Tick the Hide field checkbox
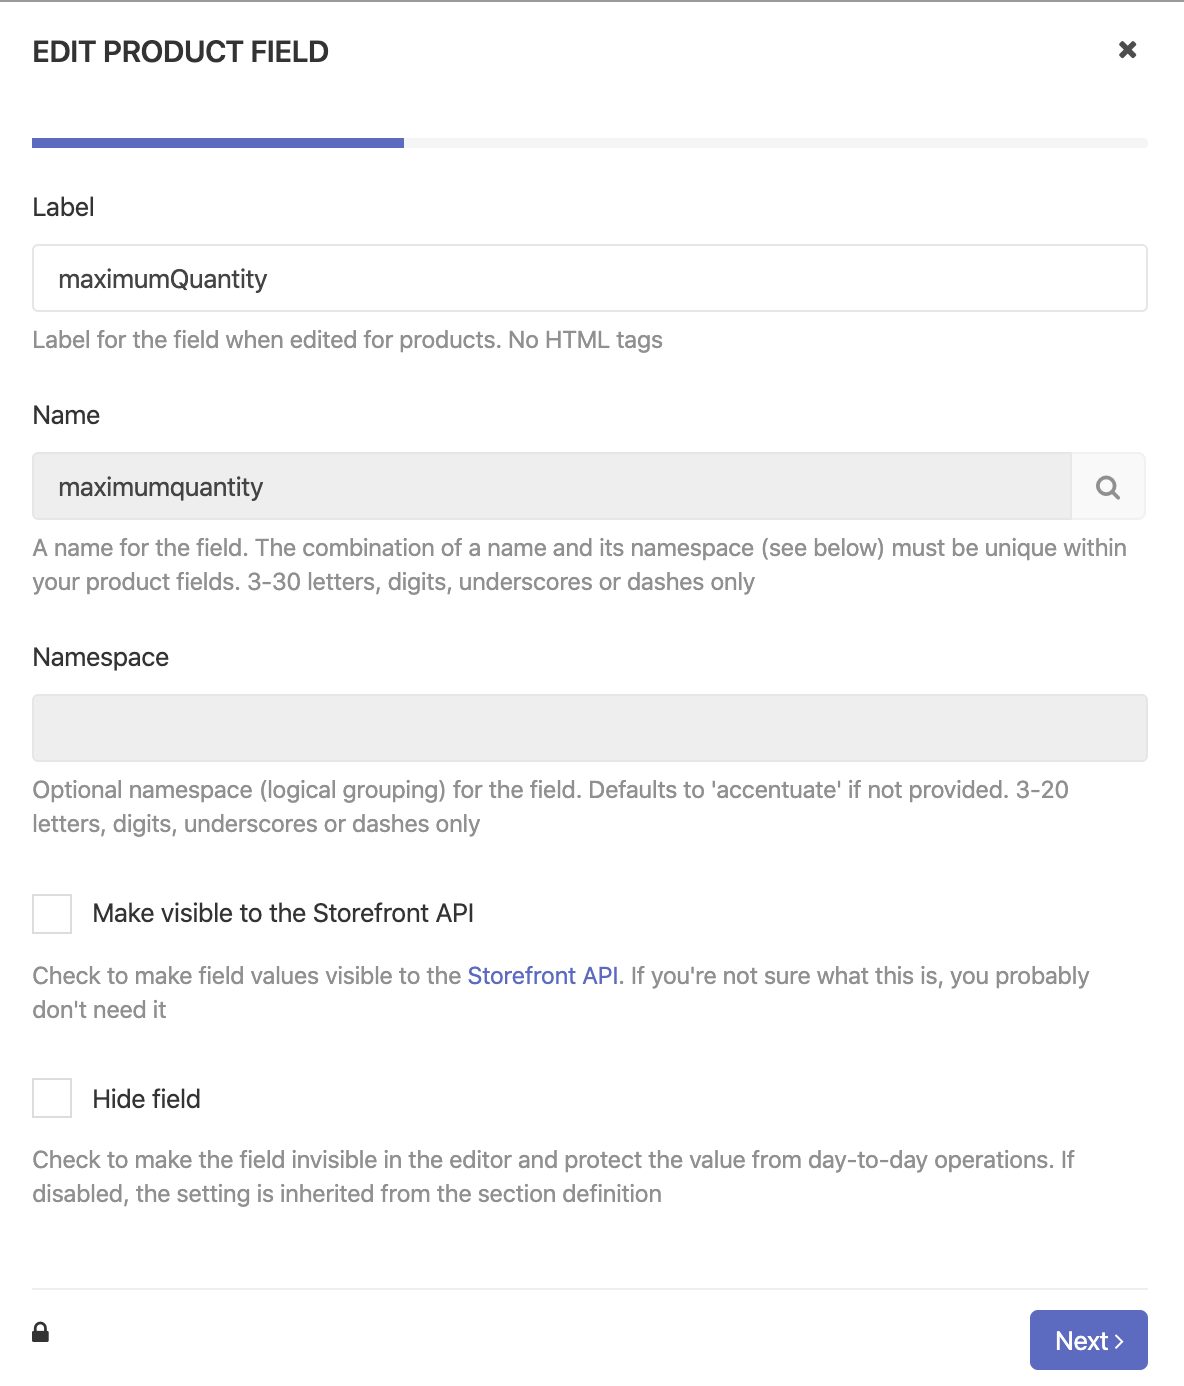Screen dimensions: 1184x1386 click(x=52, y=1098)
